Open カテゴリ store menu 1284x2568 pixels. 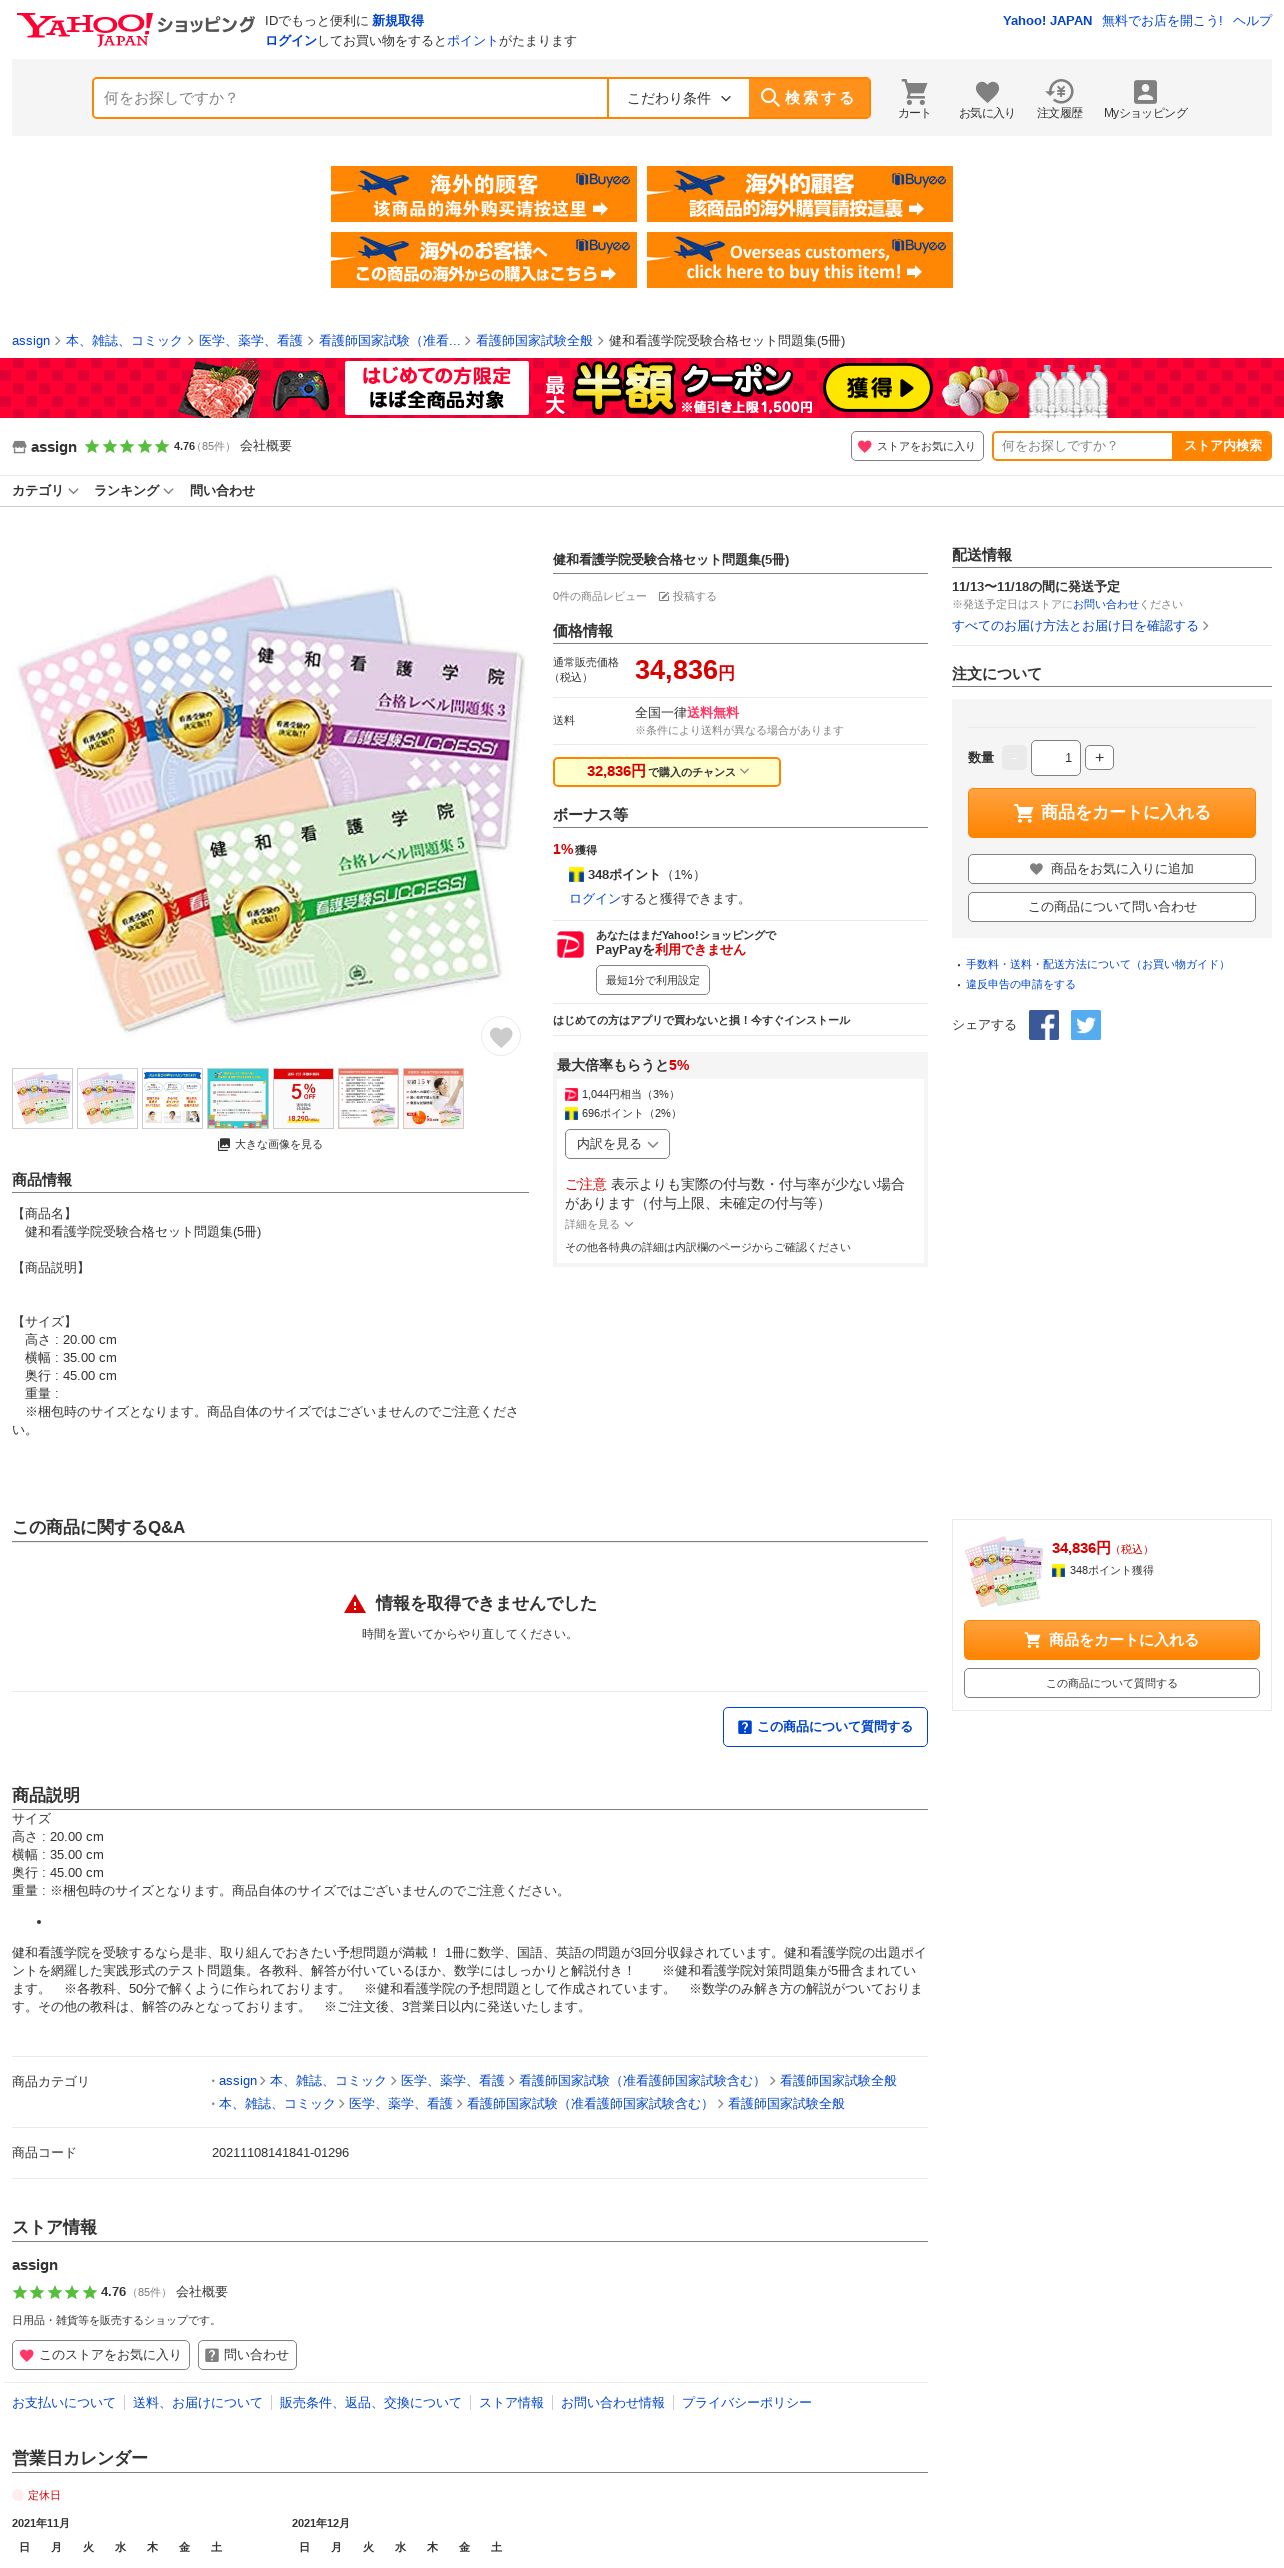pos(45,491)
